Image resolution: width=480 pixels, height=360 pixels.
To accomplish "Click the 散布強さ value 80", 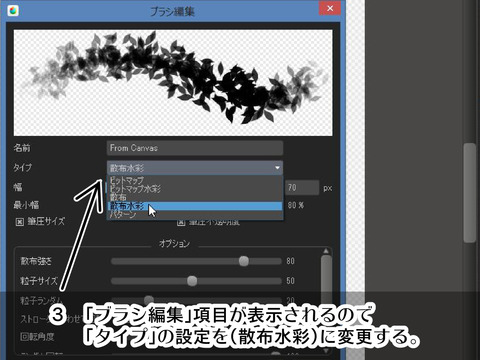I will (290, 261).
